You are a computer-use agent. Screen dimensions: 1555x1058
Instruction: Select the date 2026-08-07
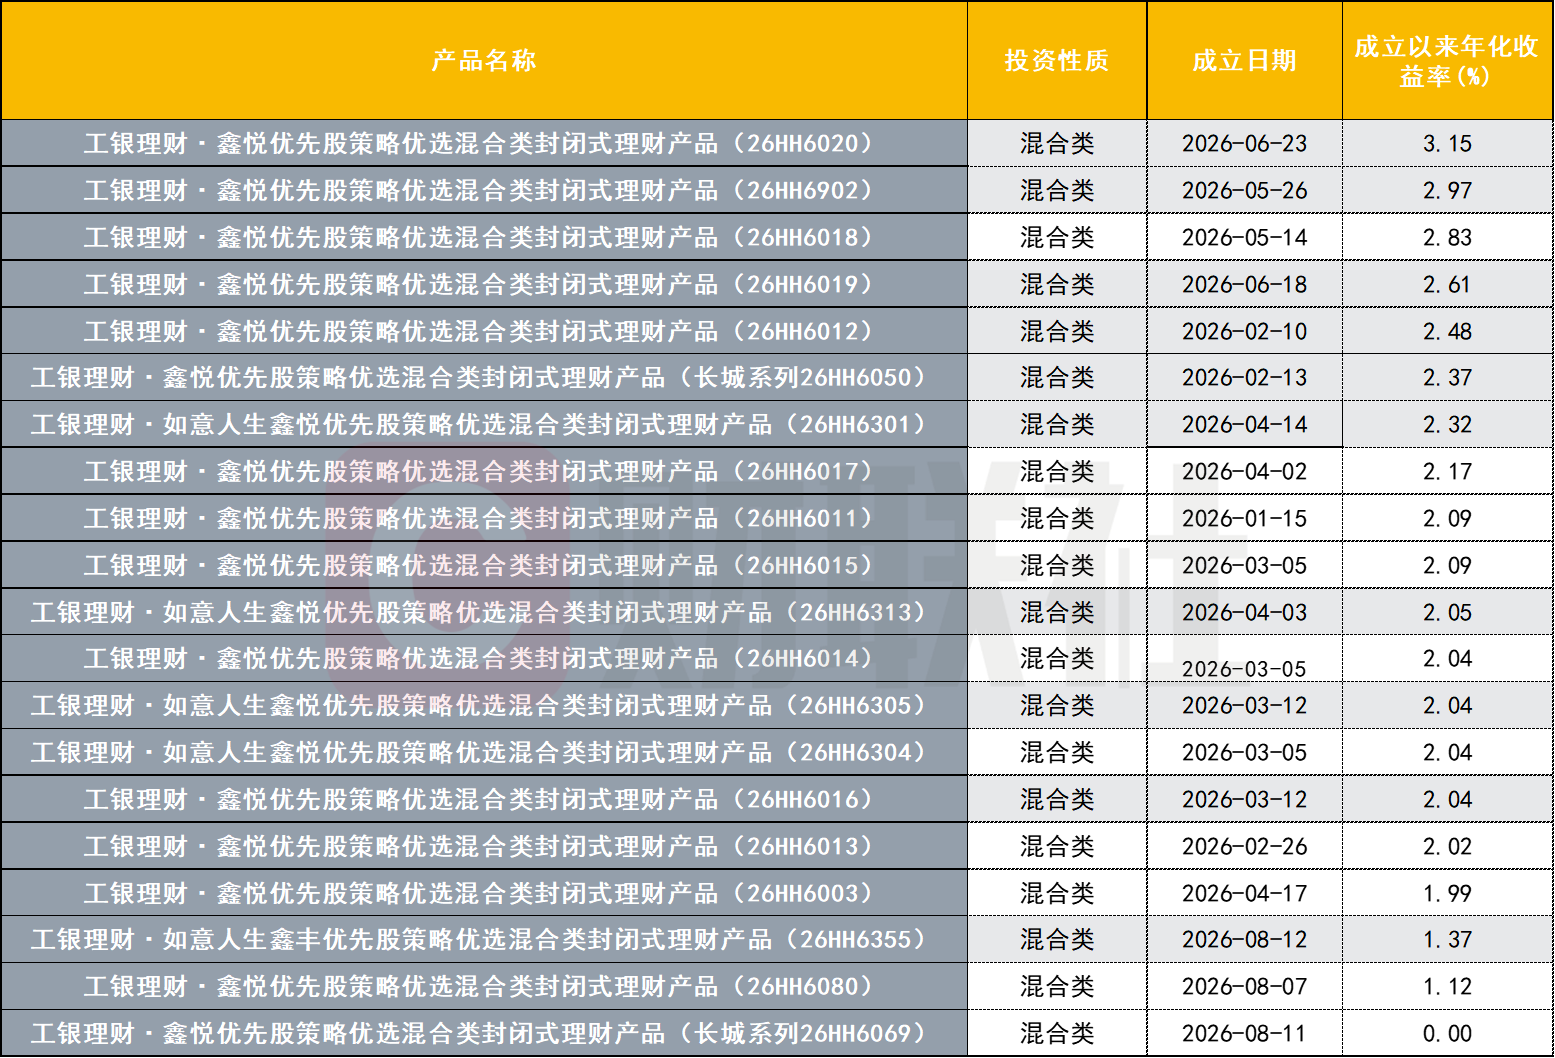(x=1244, y=987)
